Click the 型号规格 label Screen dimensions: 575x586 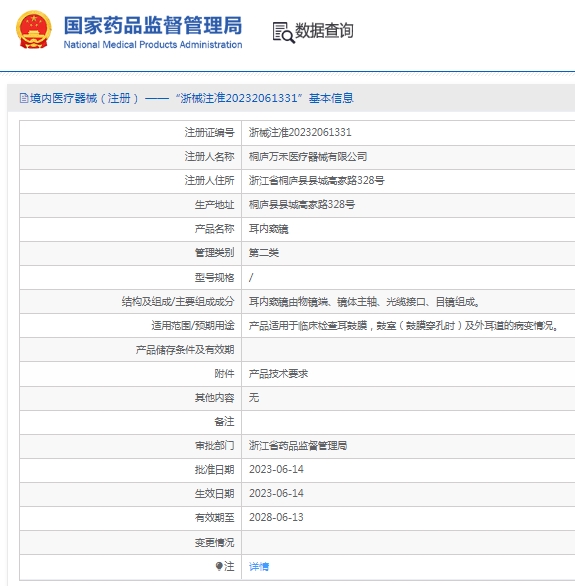[214, 277]
